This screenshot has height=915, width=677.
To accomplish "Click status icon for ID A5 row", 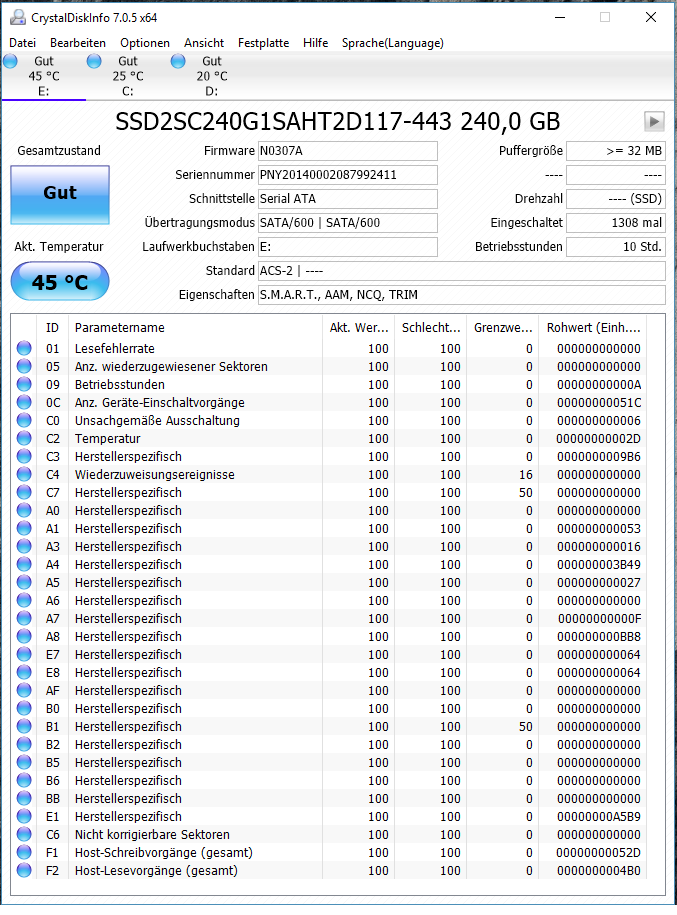I will pyautogui.click(x=24, y=582).
